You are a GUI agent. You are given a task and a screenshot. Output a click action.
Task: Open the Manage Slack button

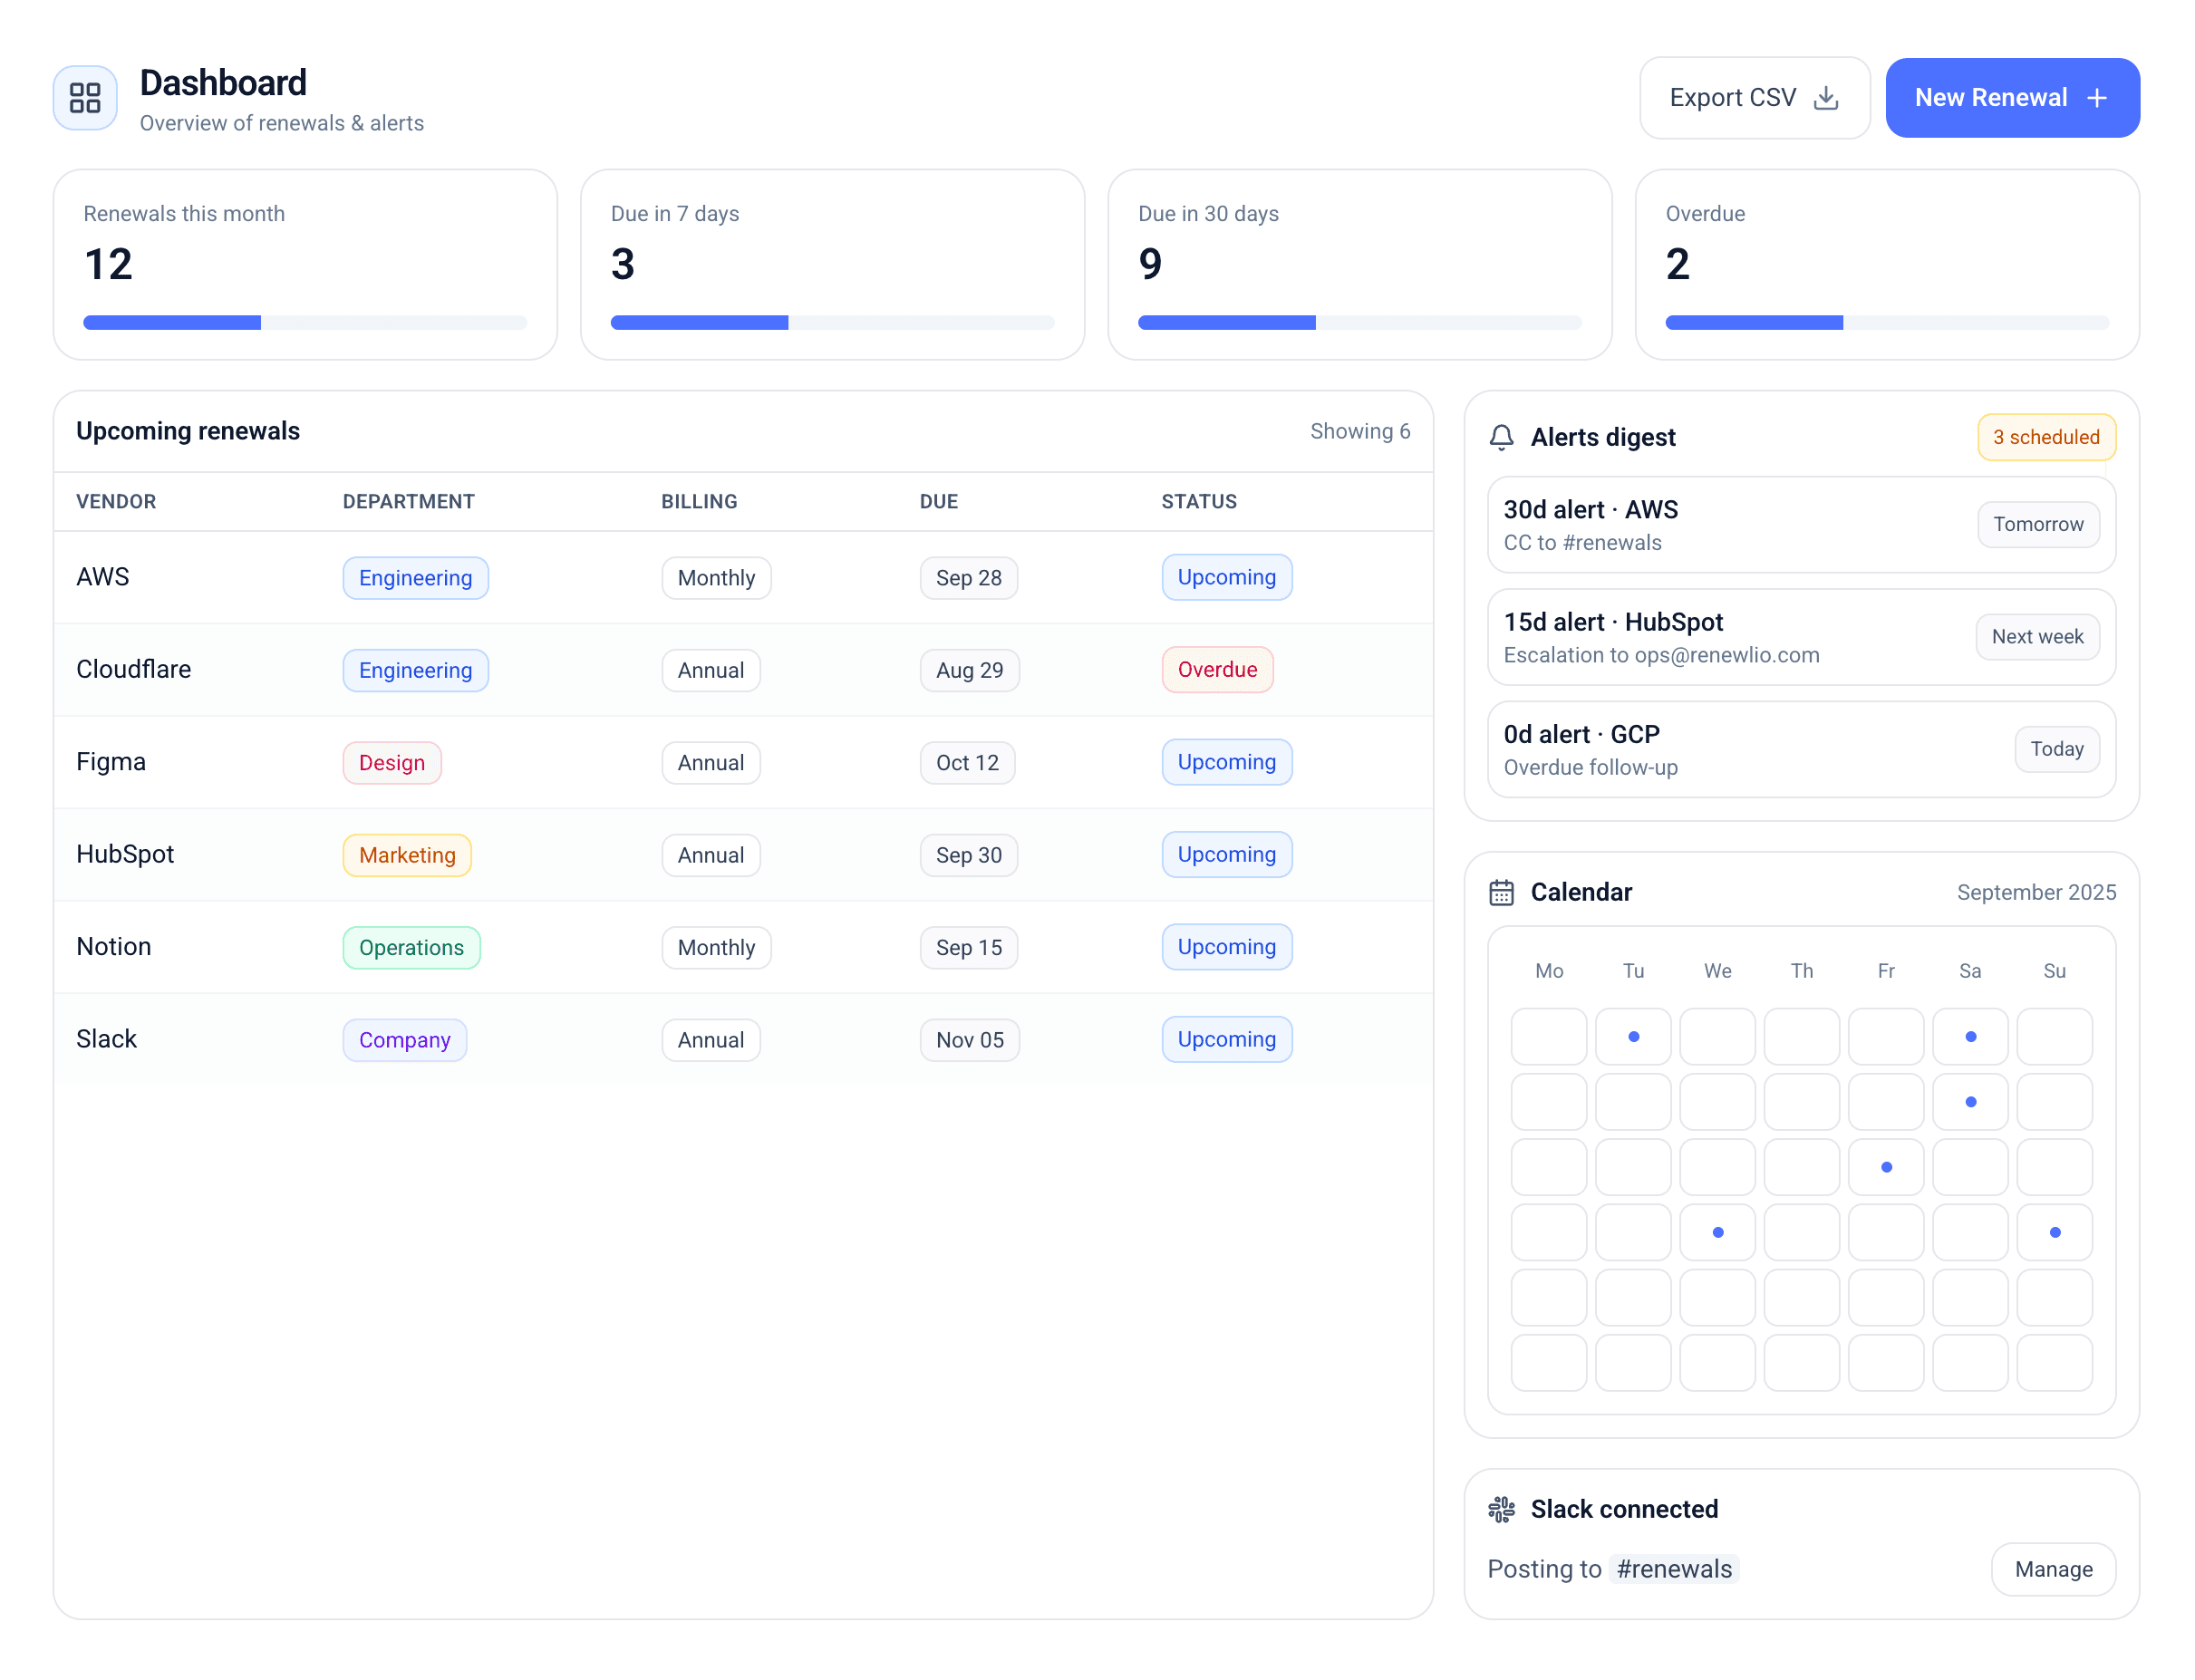[2053, 1569]
